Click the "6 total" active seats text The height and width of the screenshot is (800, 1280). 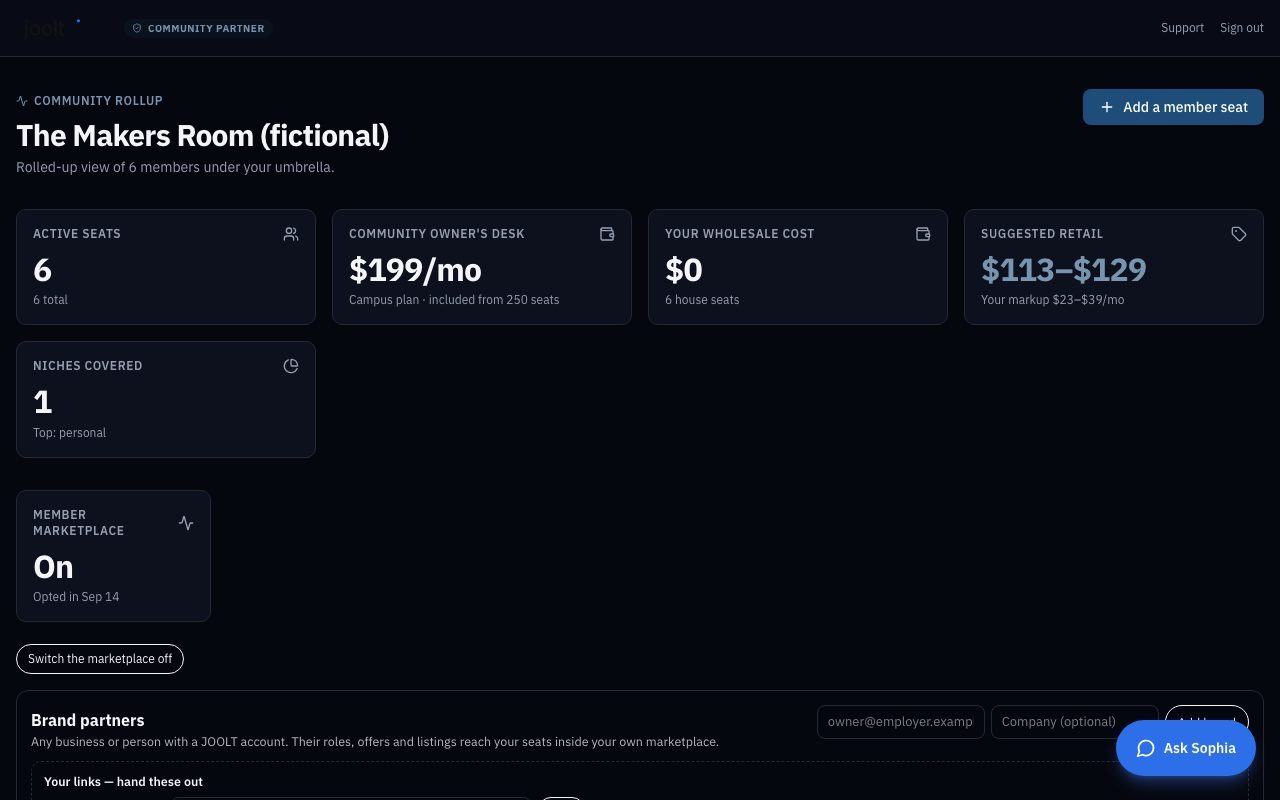pyautogui.click(x=50, y=300)
